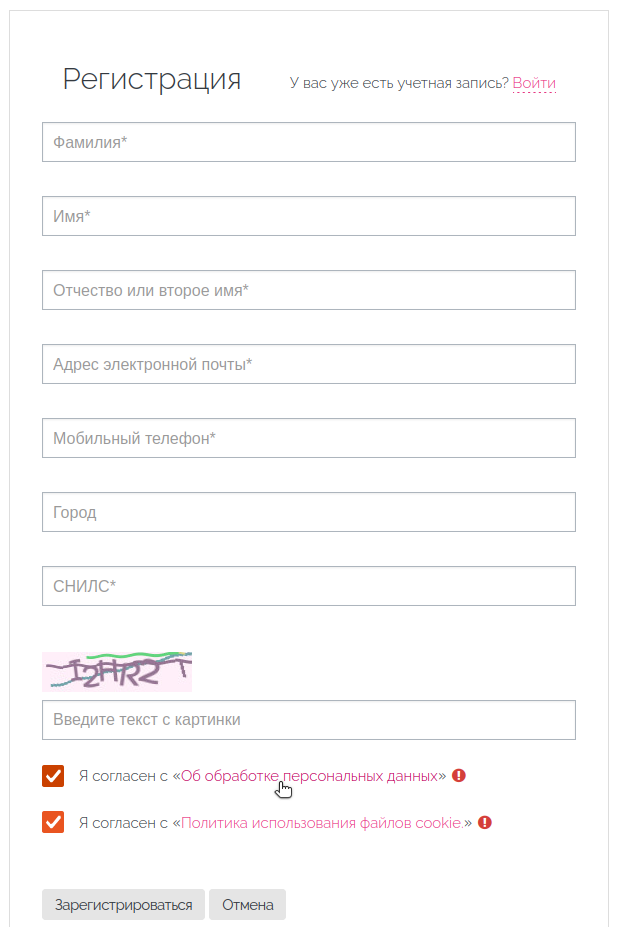This screenshot has height=927, width=617.
Task: Click the Мобильный телефон field
Action: click(x=308, y=438)
